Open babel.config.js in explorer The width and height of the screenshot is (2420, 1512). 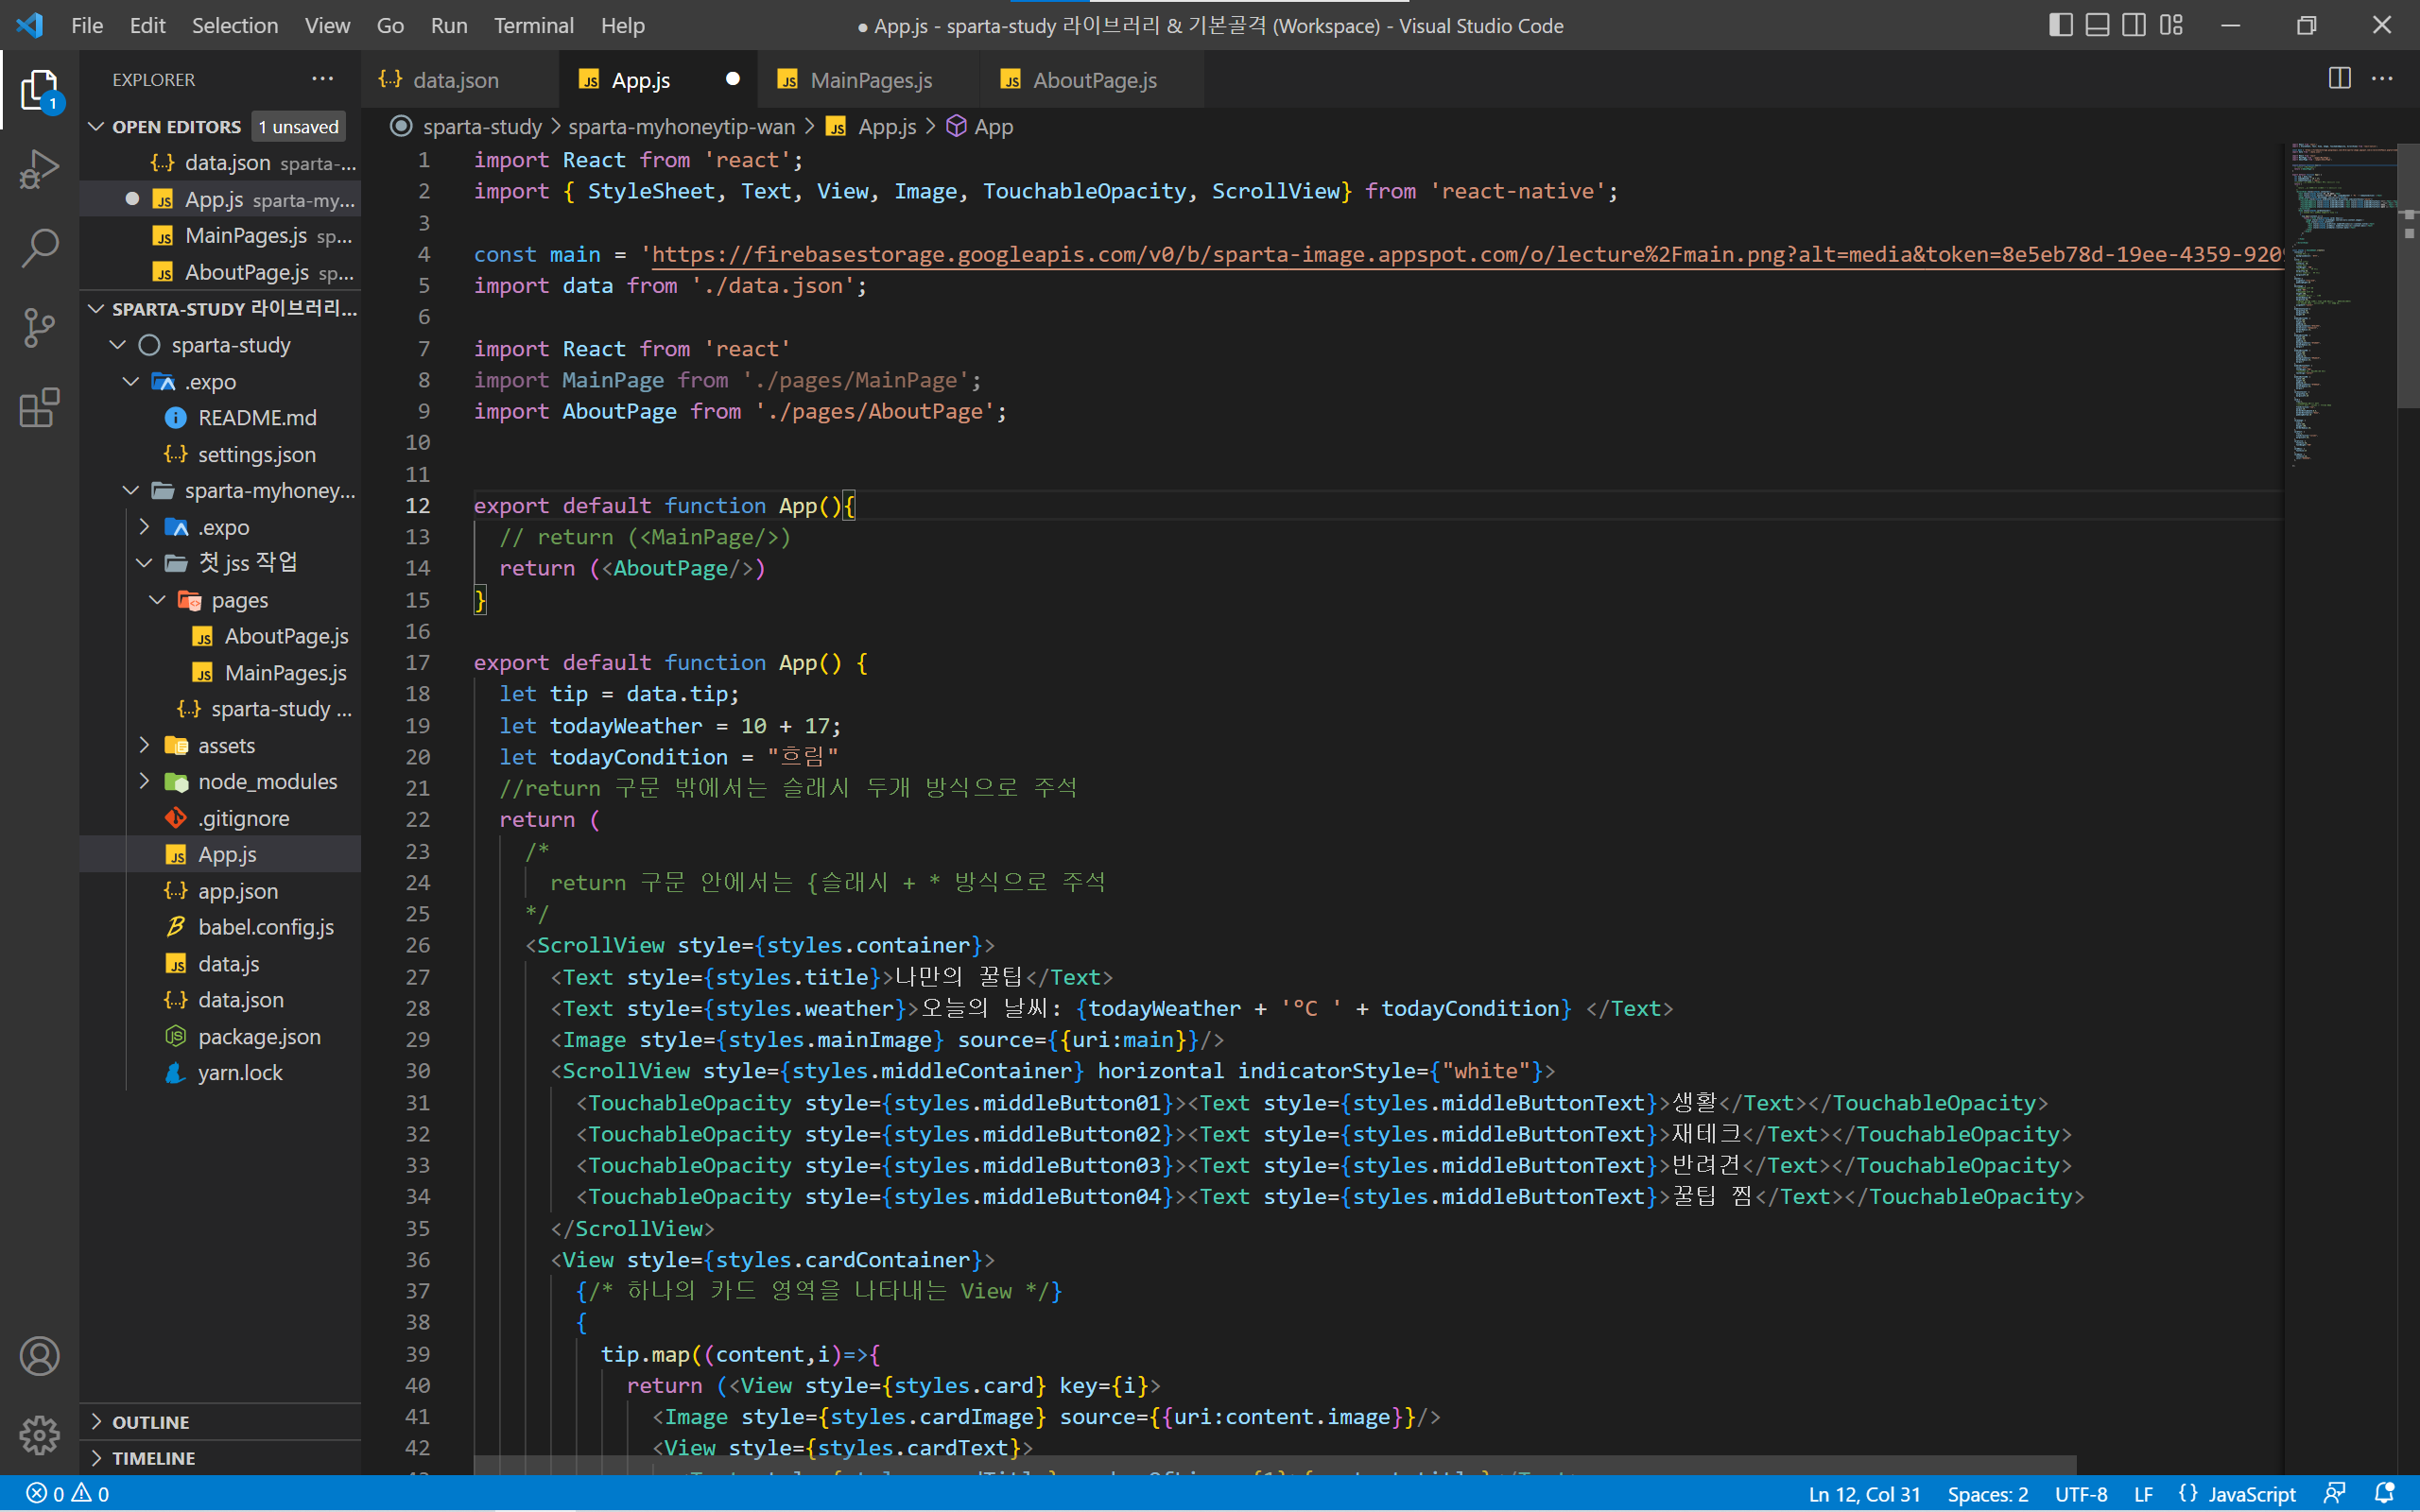[x=220, y=928]
